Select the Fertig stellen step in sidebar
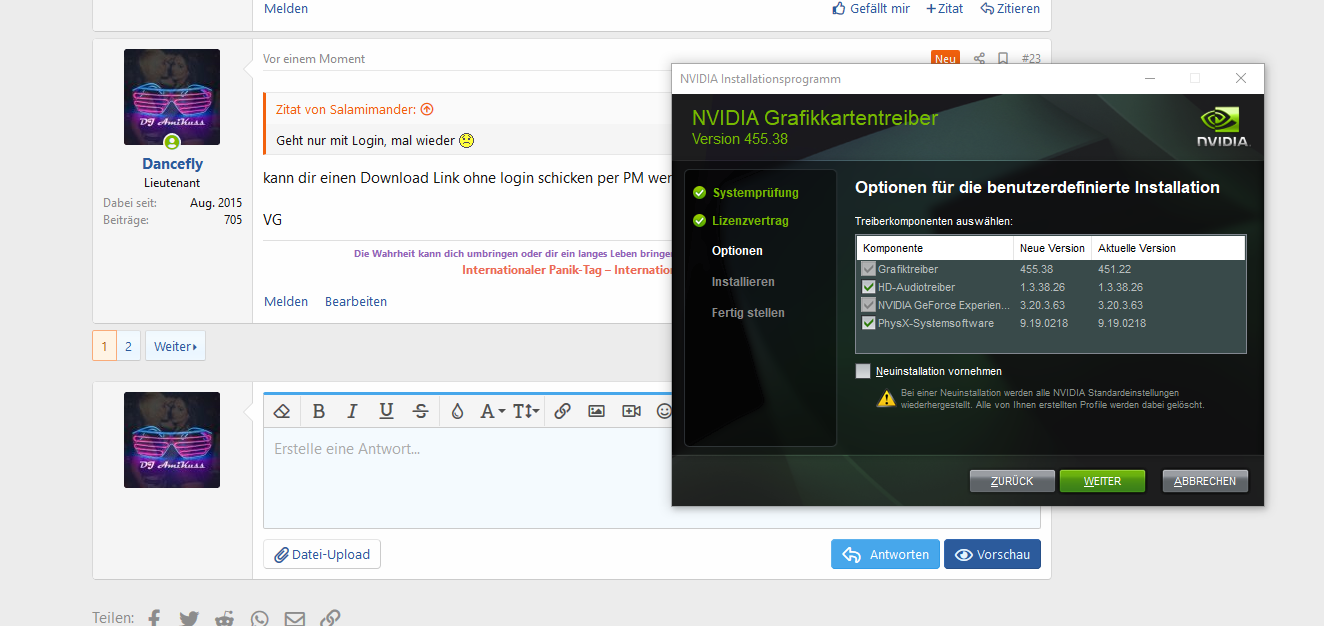 click(748, 313)
